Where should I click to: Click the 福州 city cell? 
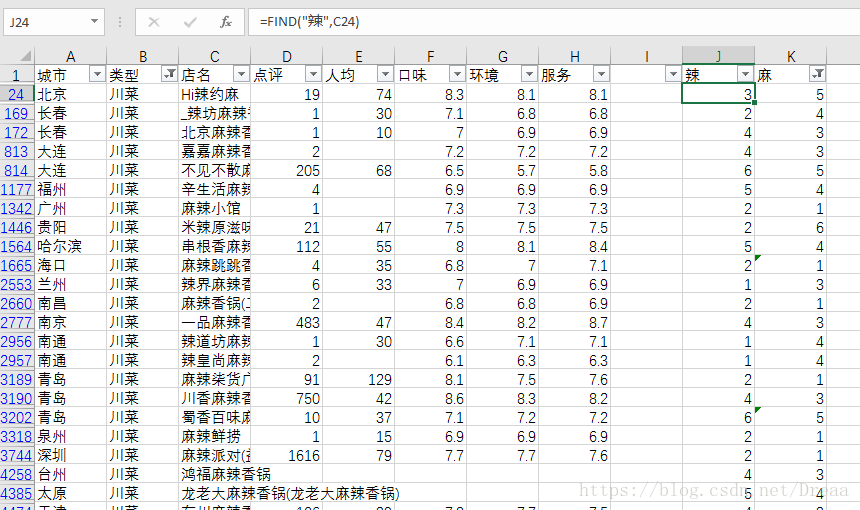(71, 189)
